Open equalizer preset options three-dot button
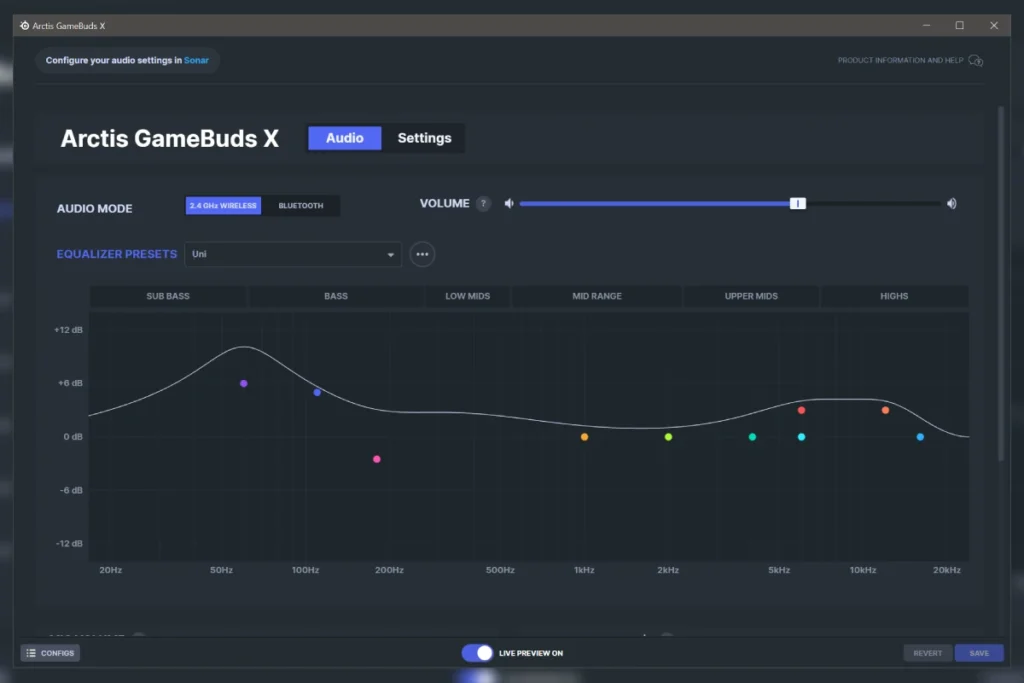 [x=422, y=254]
